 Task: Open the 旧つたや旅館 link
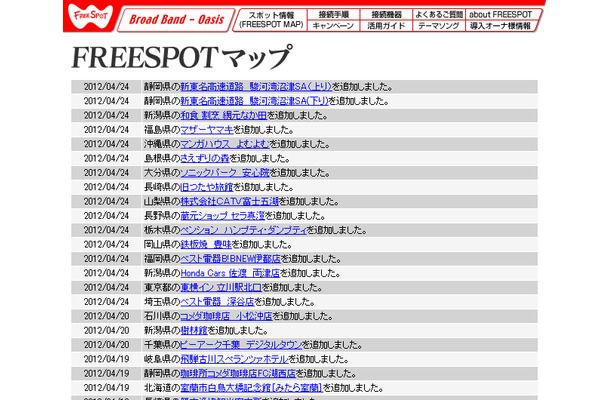pos(207,187)
